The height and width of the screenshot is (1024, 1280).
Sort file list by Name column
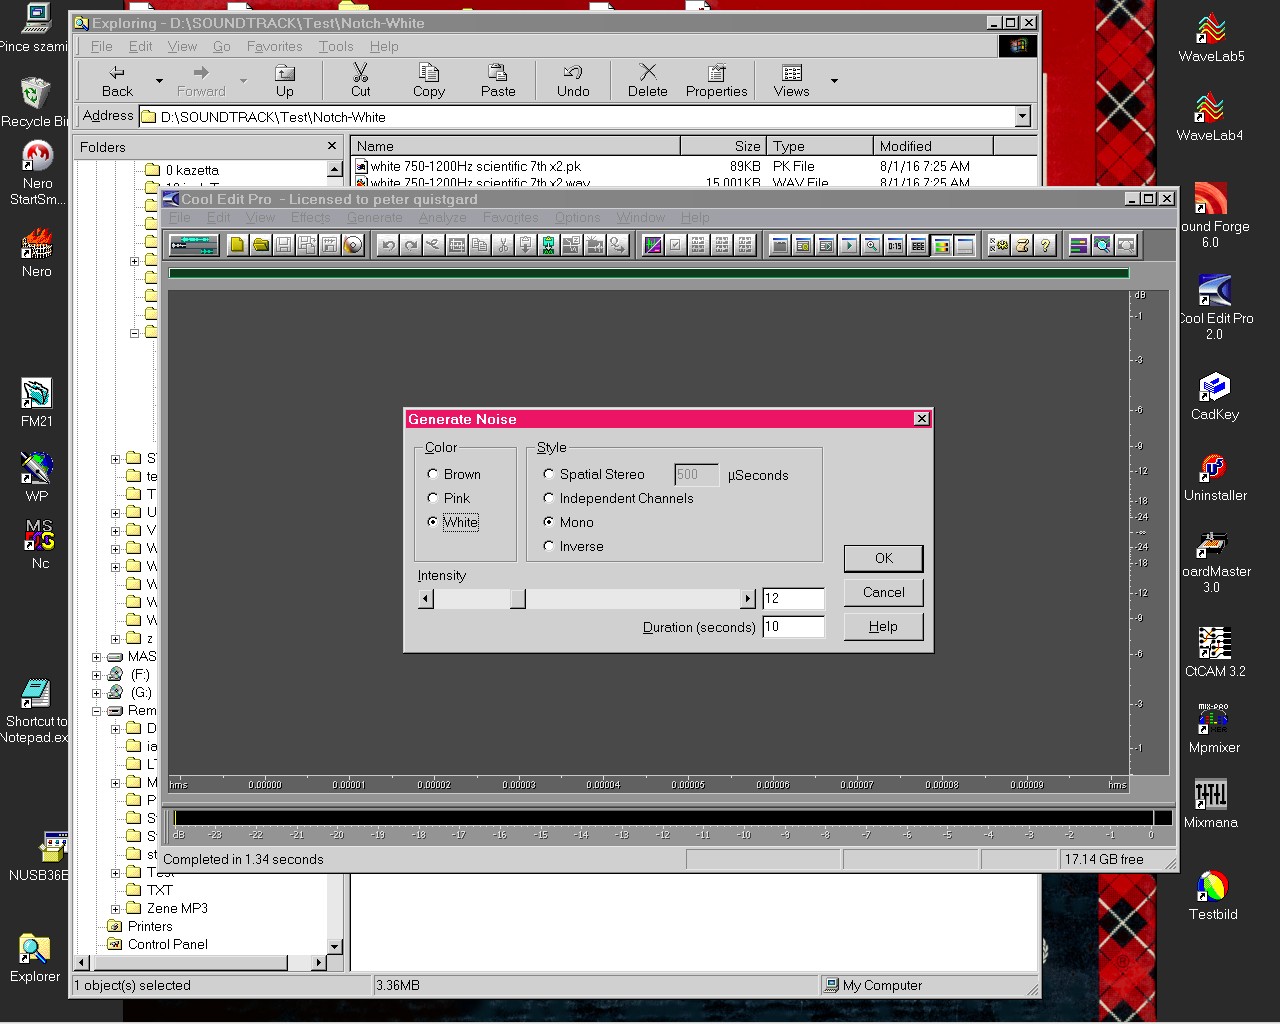click(x=515, y=146)
